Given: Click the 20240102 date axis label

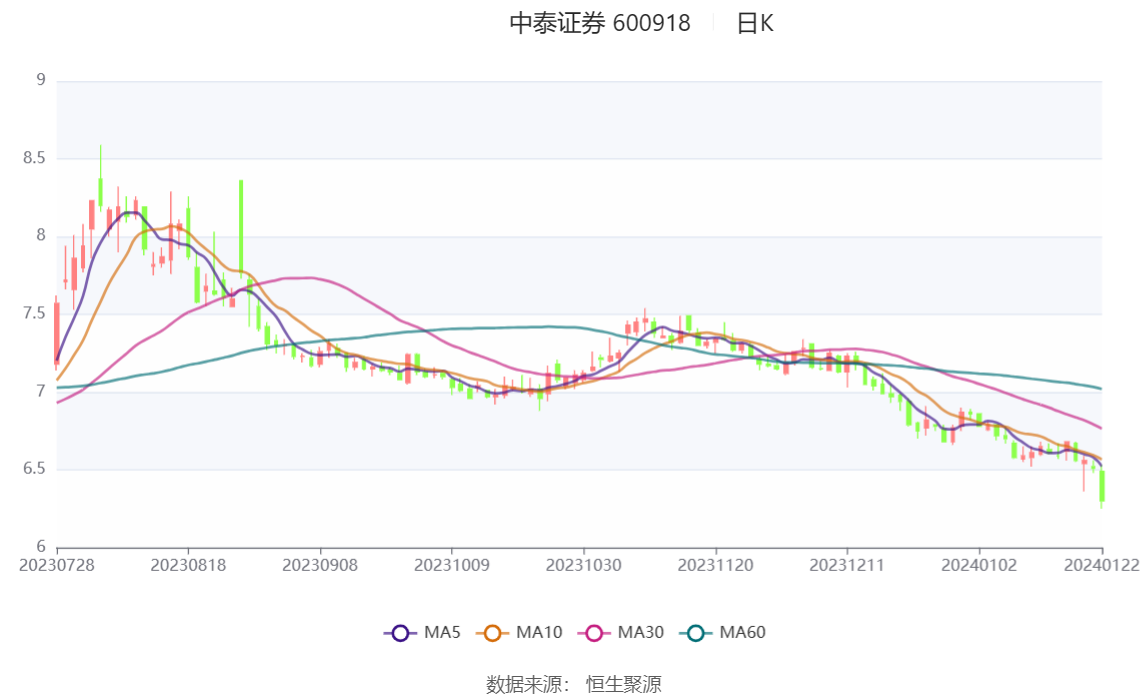Looking at the screenshot, I should point(979,566).
